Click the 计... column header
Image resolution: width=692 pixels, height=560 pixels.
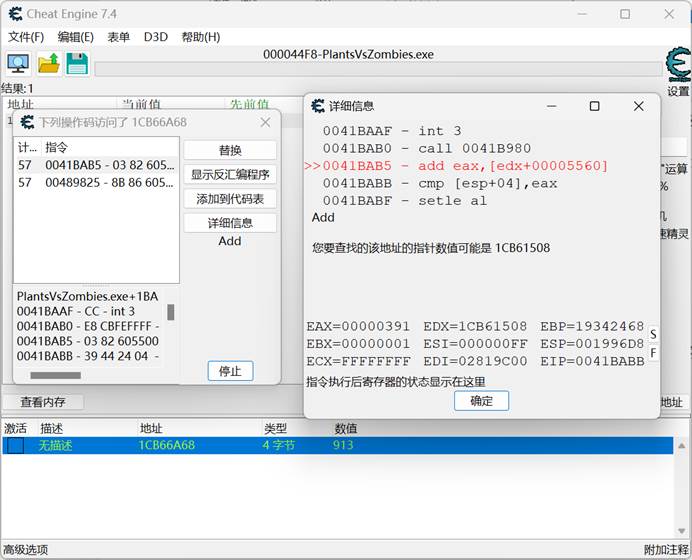[x=27, y=147]
